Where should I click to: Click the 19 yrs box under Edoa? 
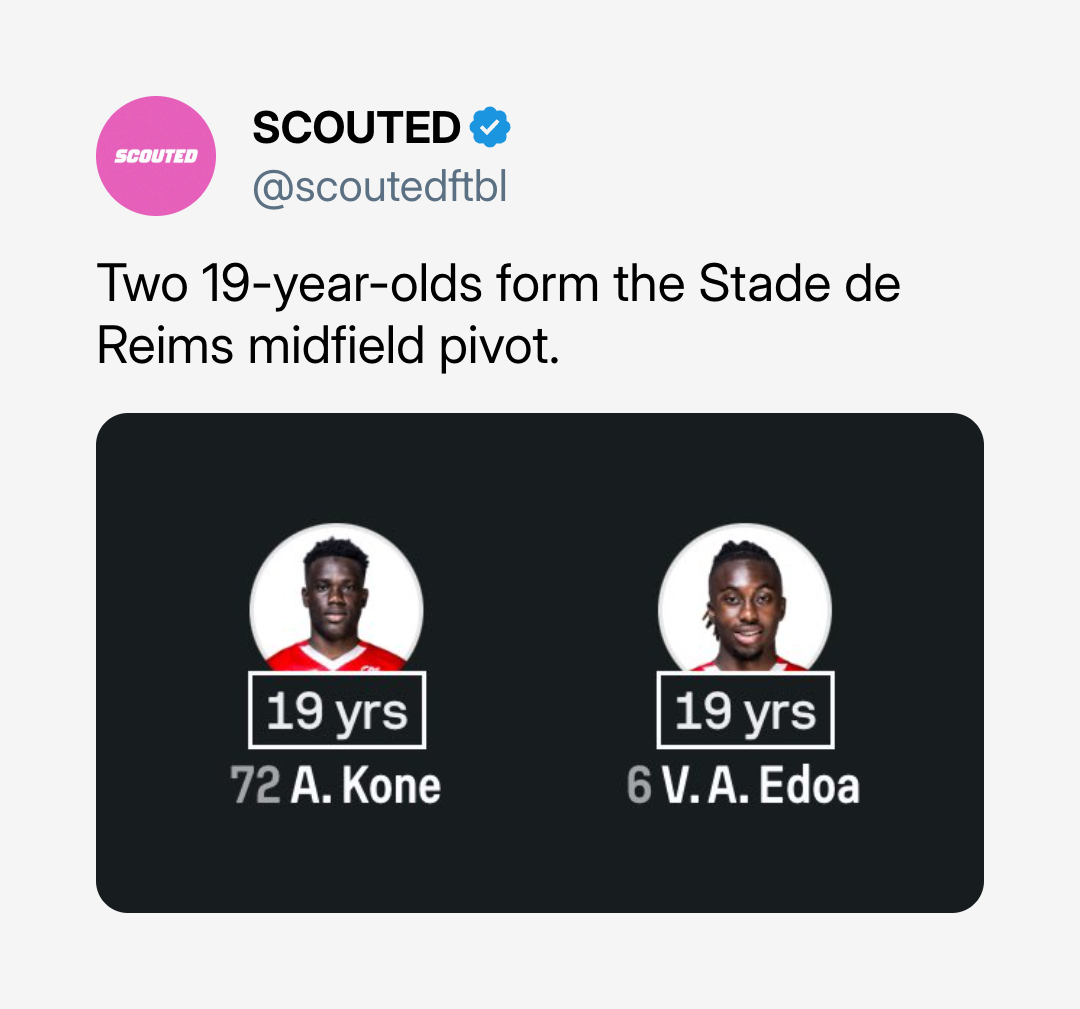[x=745, y=710]
